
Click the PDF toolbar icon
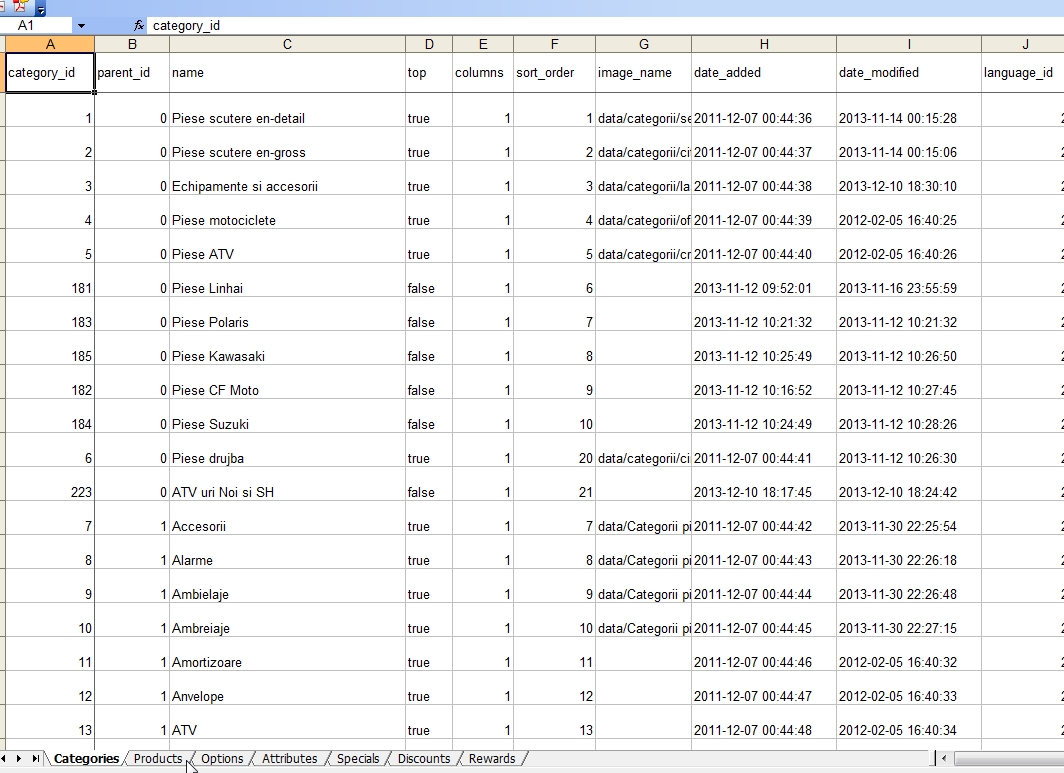point(20,6)
